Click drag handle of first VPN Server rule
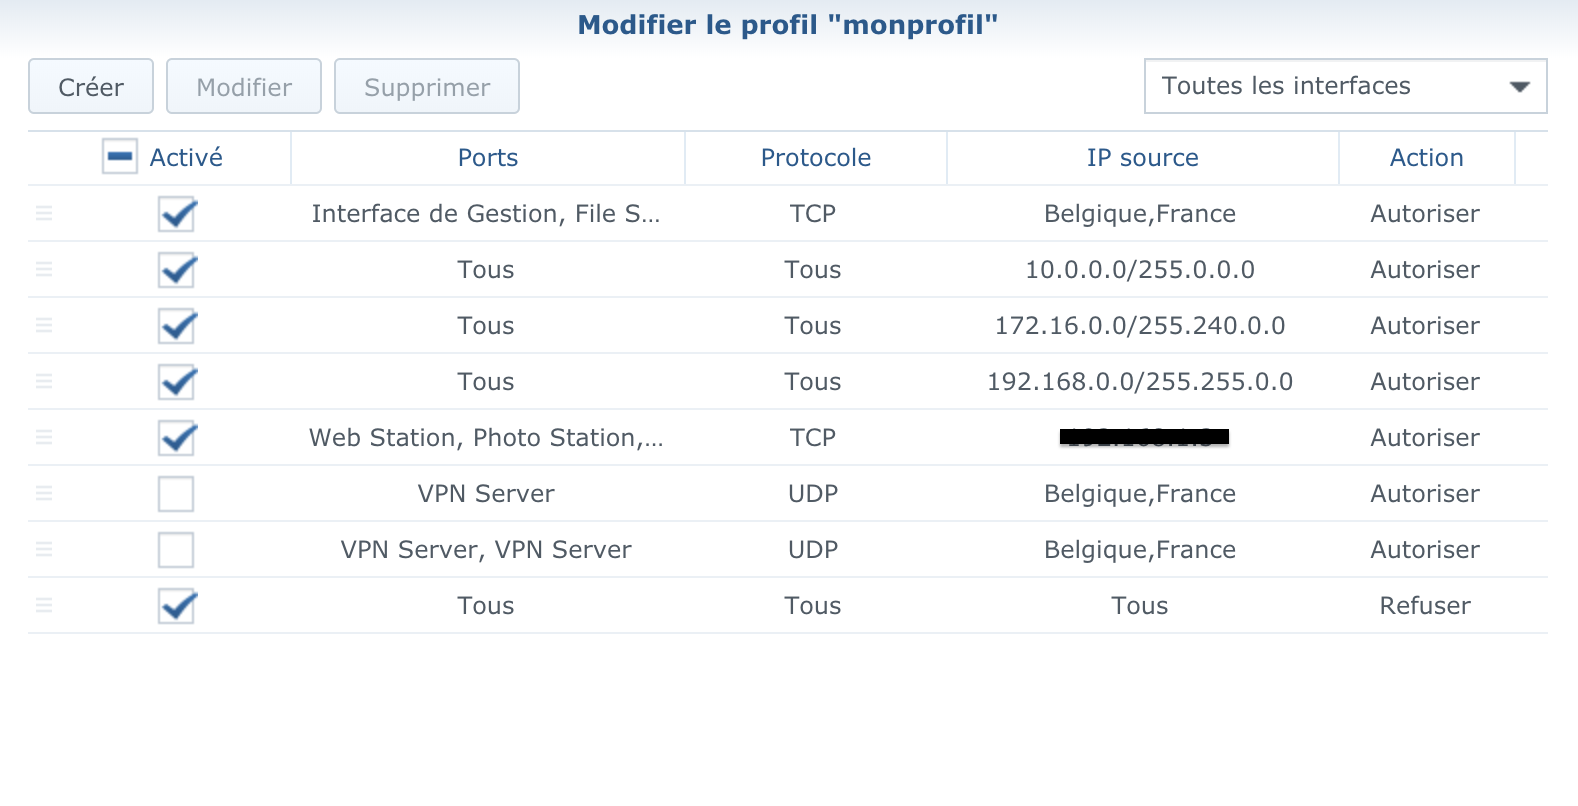 [x=44, y=493]
